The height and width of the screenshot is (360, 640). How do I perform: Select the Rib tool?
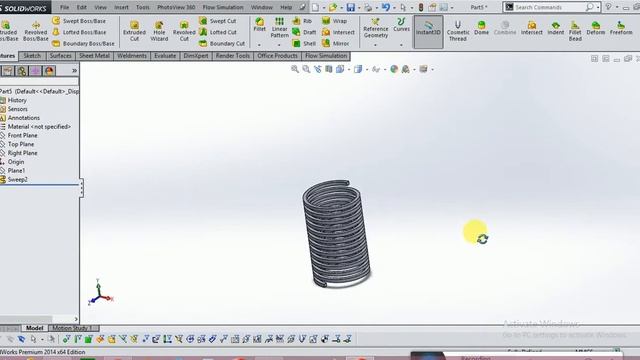click(302, 21)
